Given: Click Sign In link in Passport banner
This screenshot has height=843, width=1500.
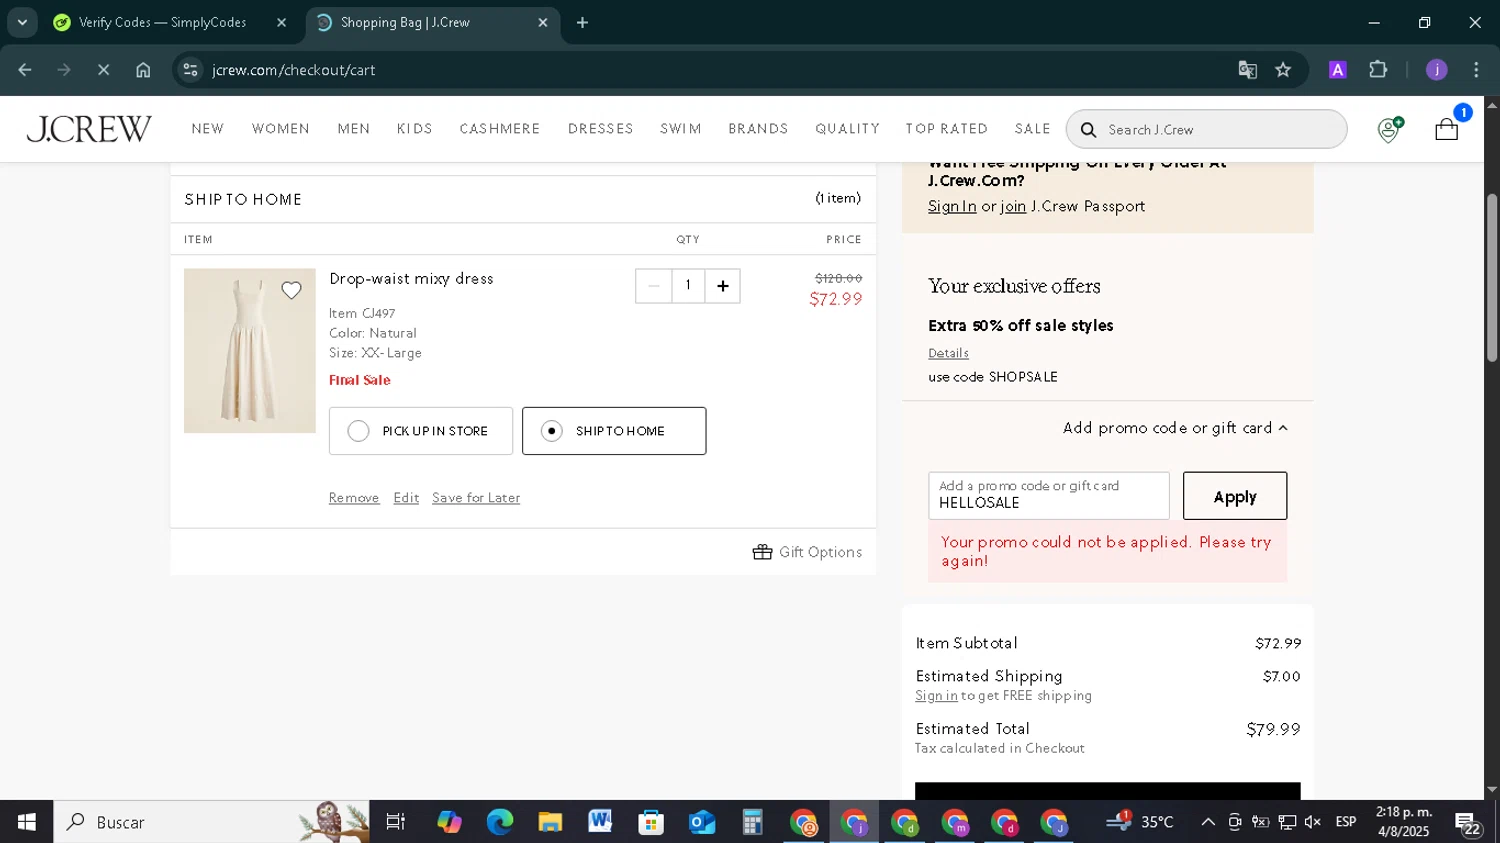Looking at the screenshot, I should click(952, 206).
